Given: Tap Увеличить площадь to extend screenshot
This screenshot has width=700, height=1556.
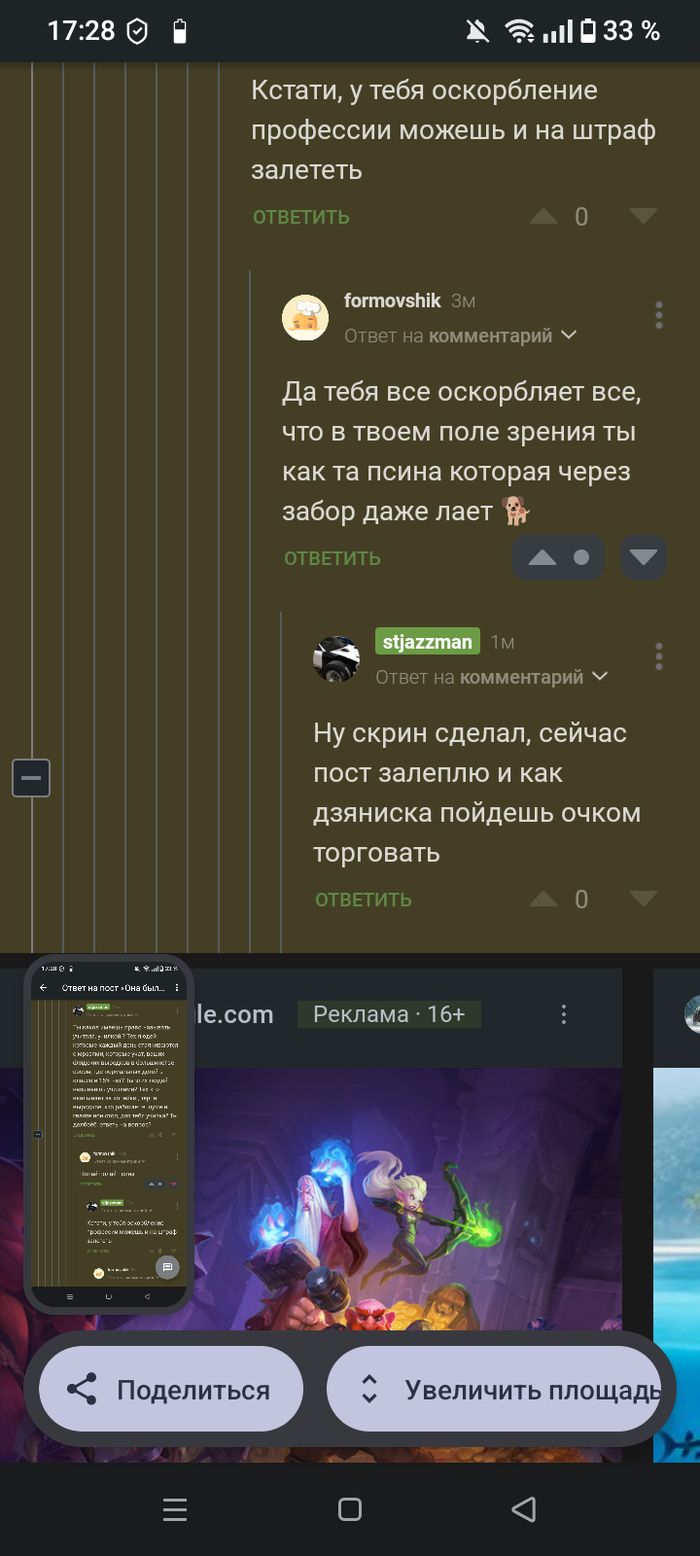Looking at the screenshot, I should pyautogui.click(x=494, y=1390).
